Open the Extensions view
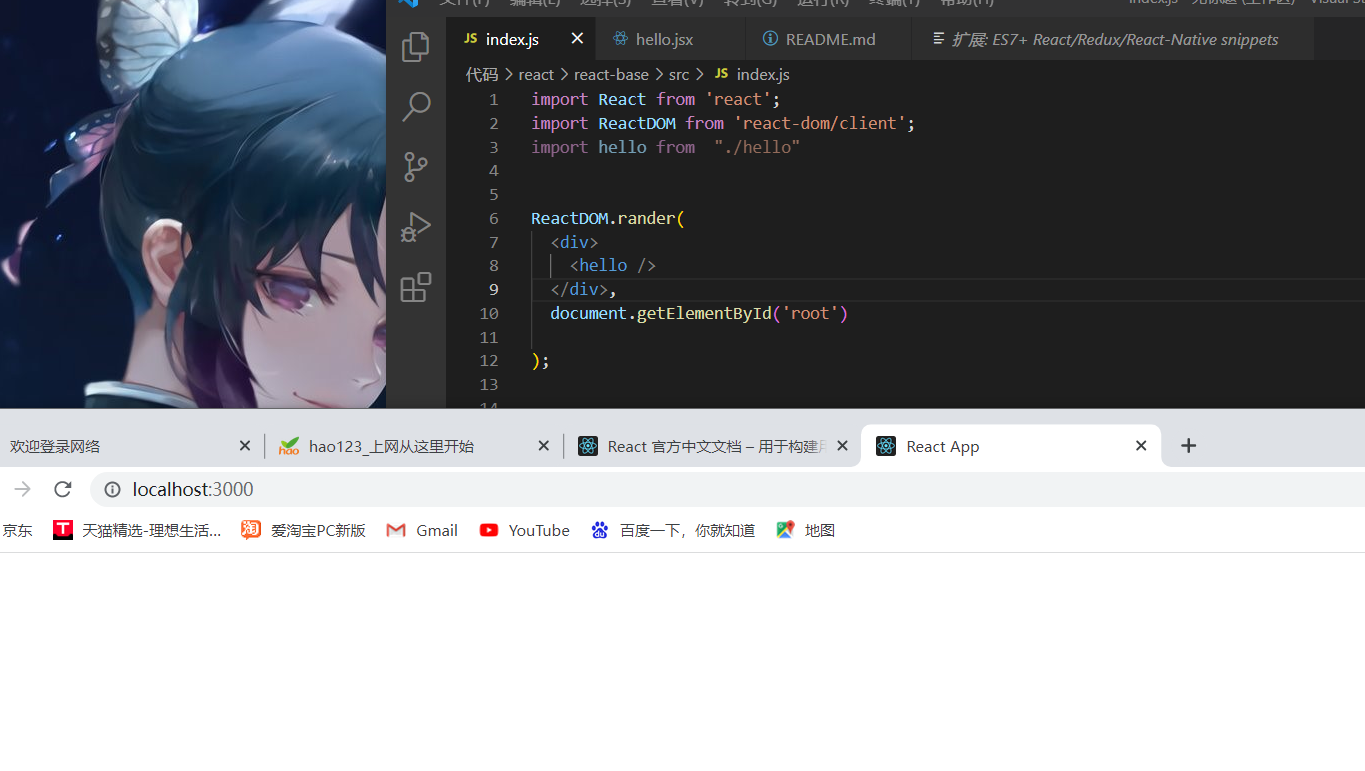This screenshot has height=771, width=1365. point(416,287)
